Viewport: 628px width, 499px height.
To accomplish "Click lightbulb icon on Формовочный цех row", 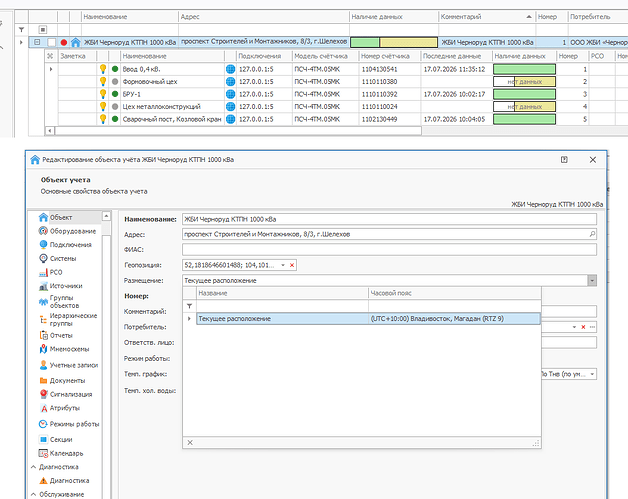I will 103,81.
